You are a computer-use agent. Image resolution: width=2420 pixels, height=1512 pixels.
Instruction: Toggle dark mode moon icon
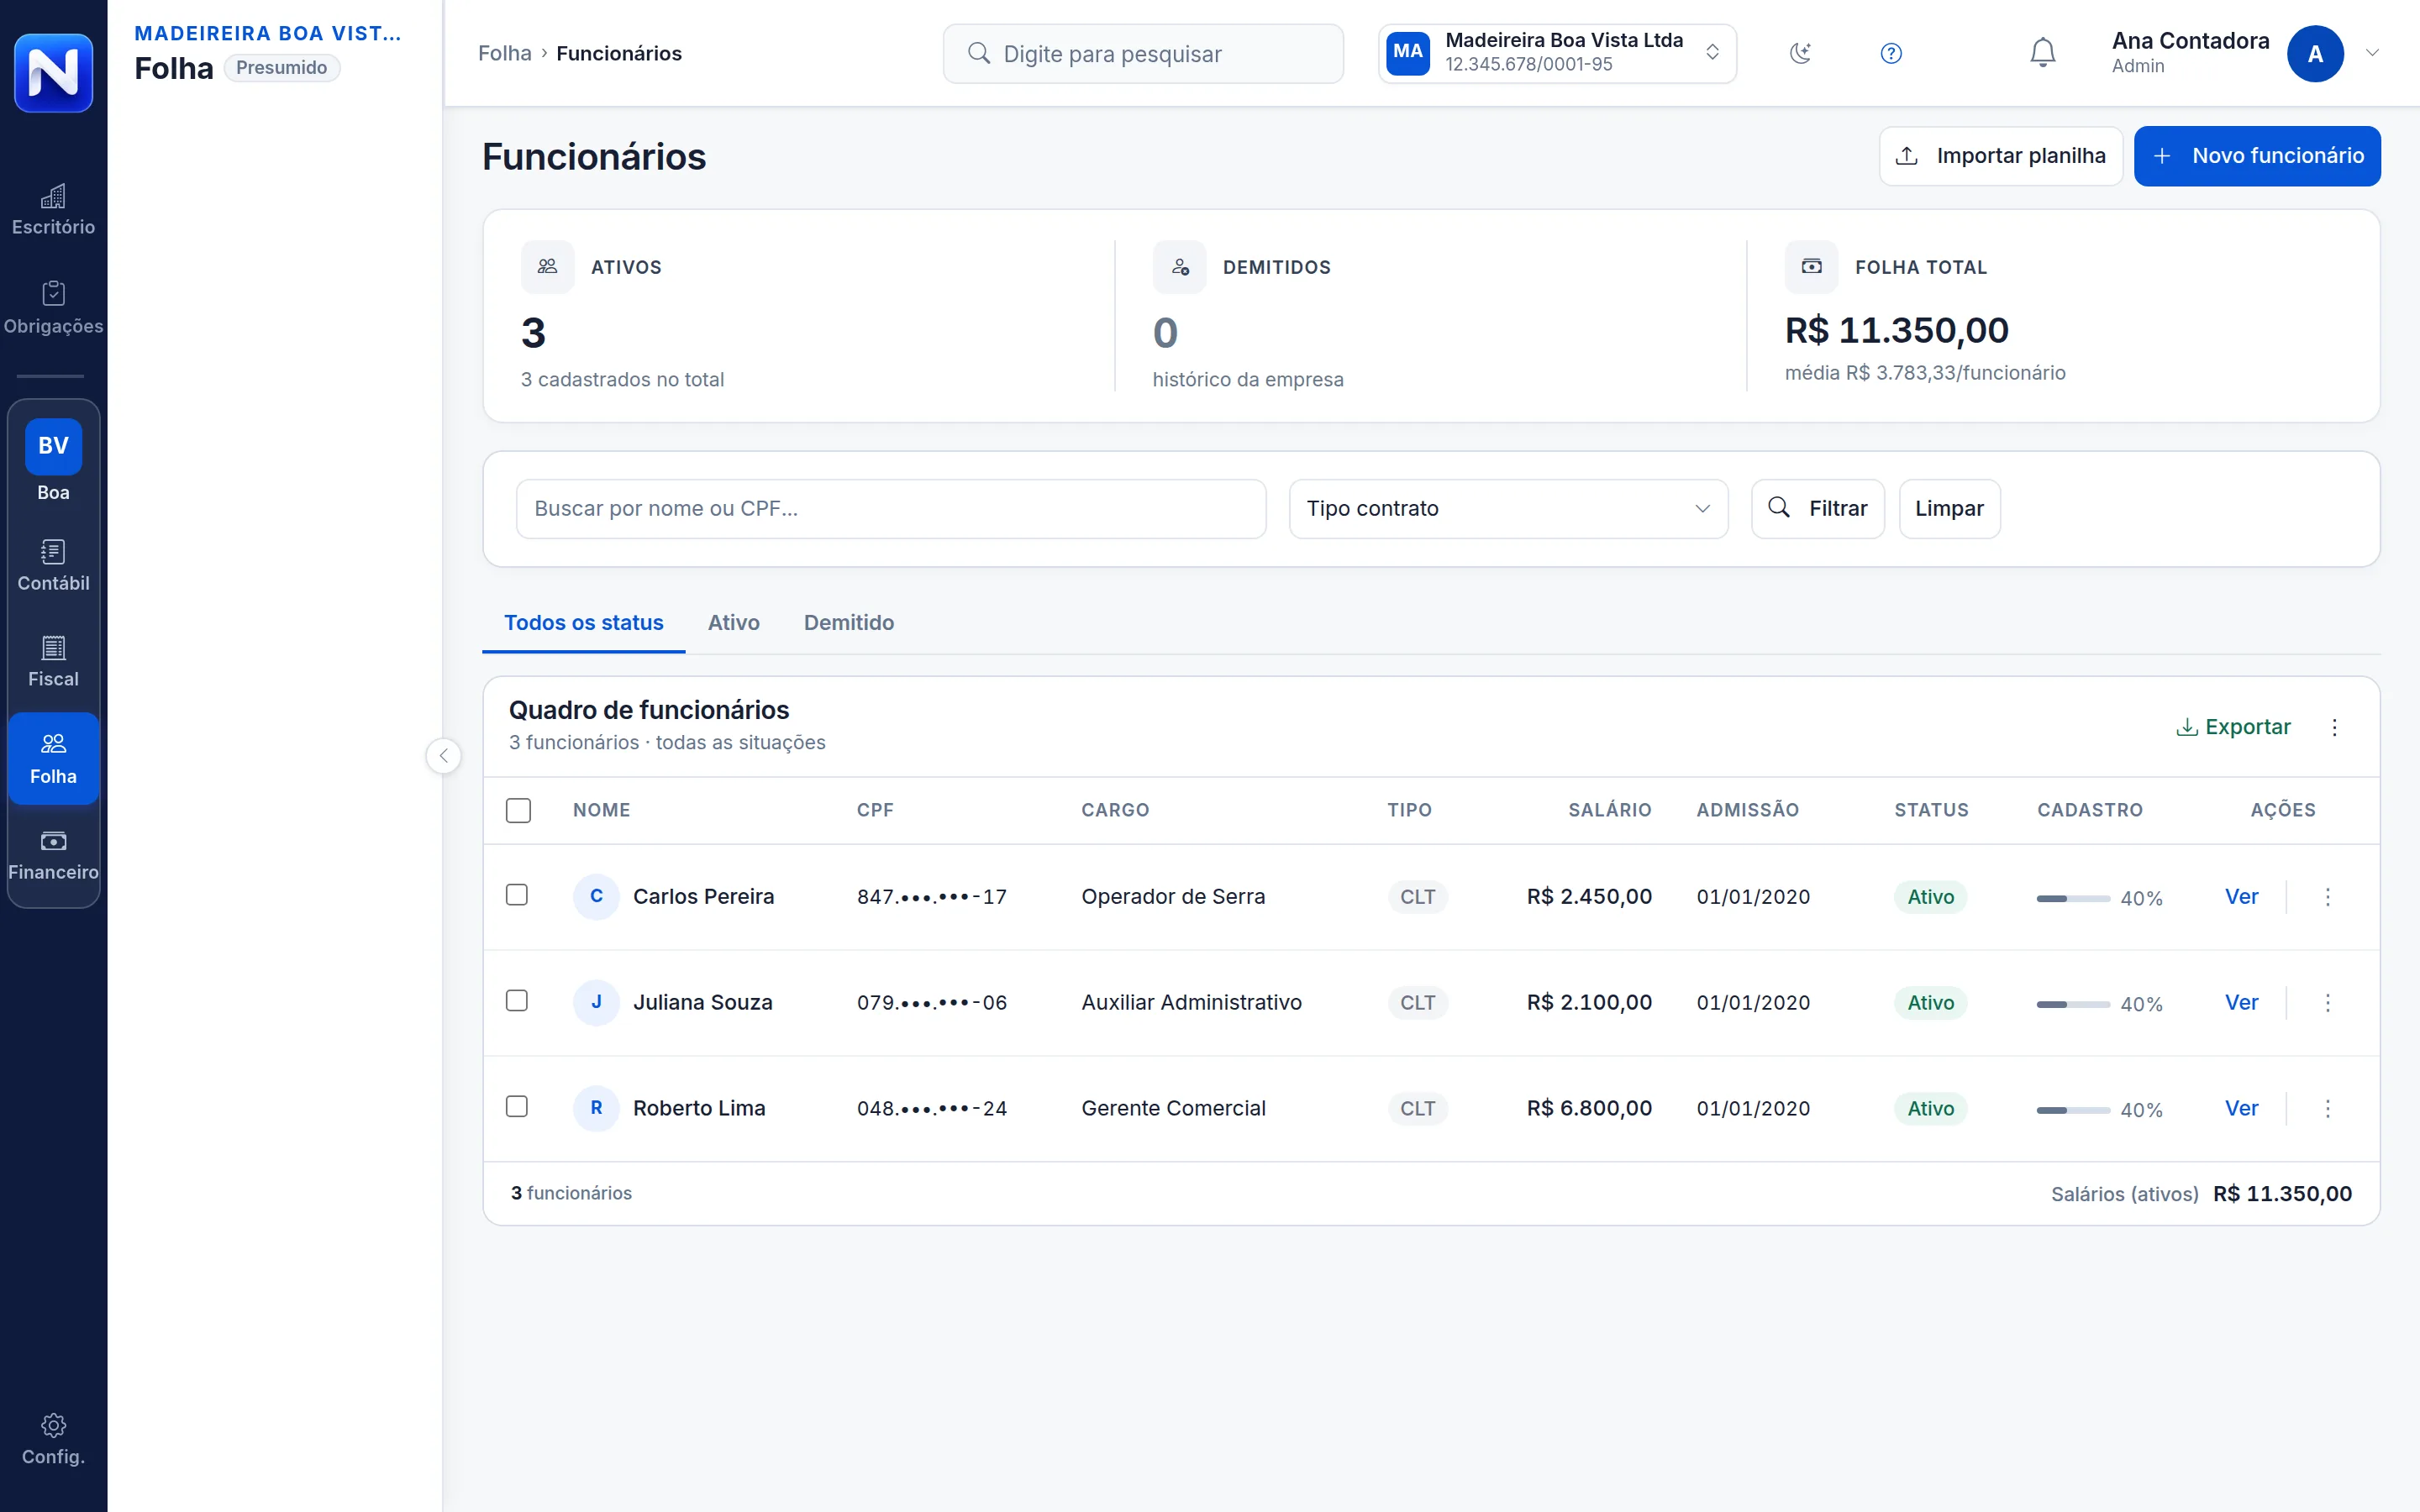1800,53
